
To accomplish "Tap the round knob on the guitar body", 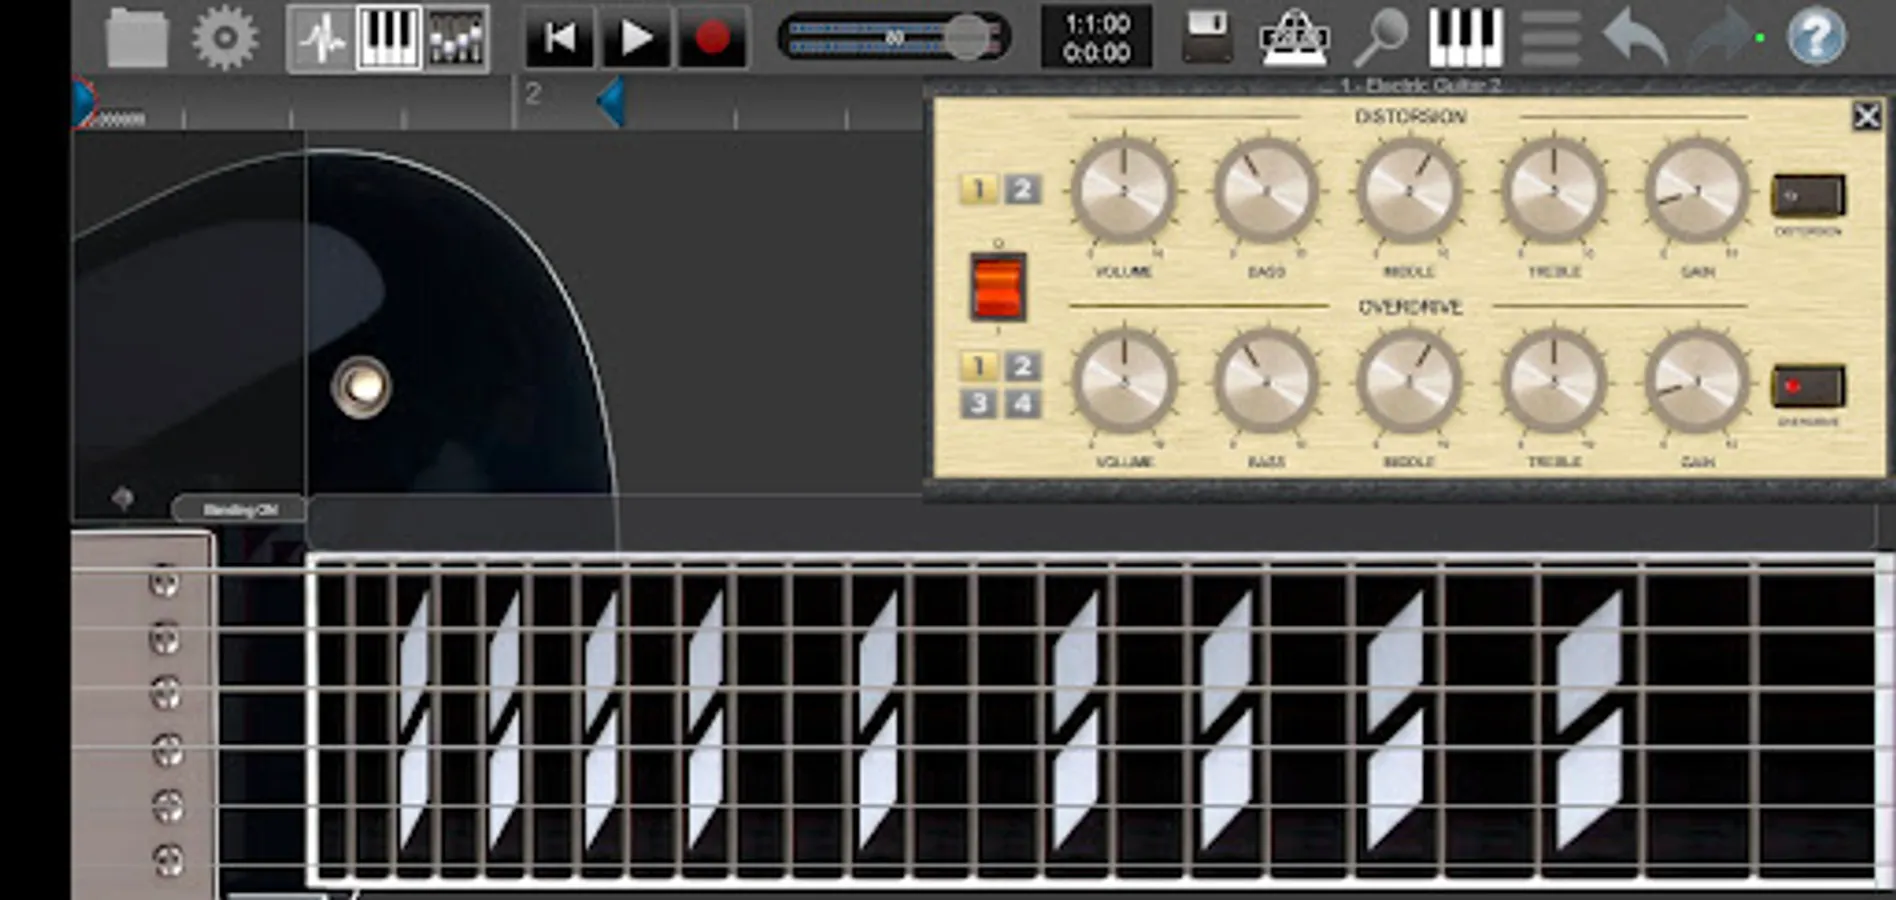I will (361, 386).
